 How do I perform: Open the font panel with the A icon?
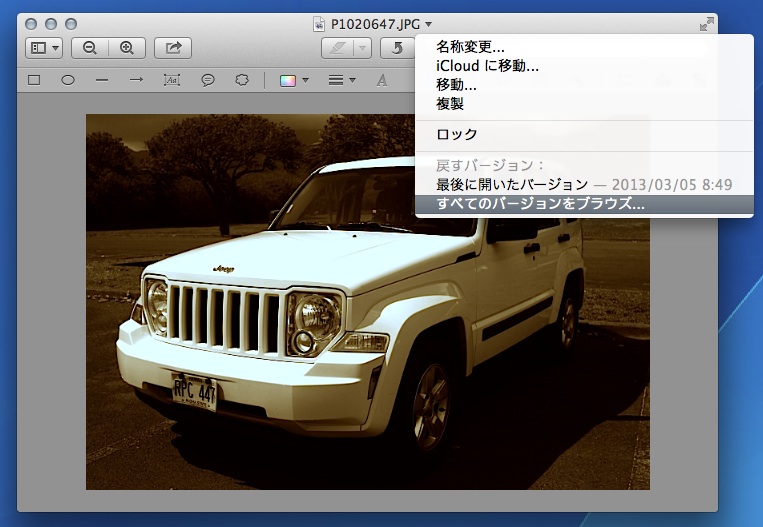pos(382,80)
